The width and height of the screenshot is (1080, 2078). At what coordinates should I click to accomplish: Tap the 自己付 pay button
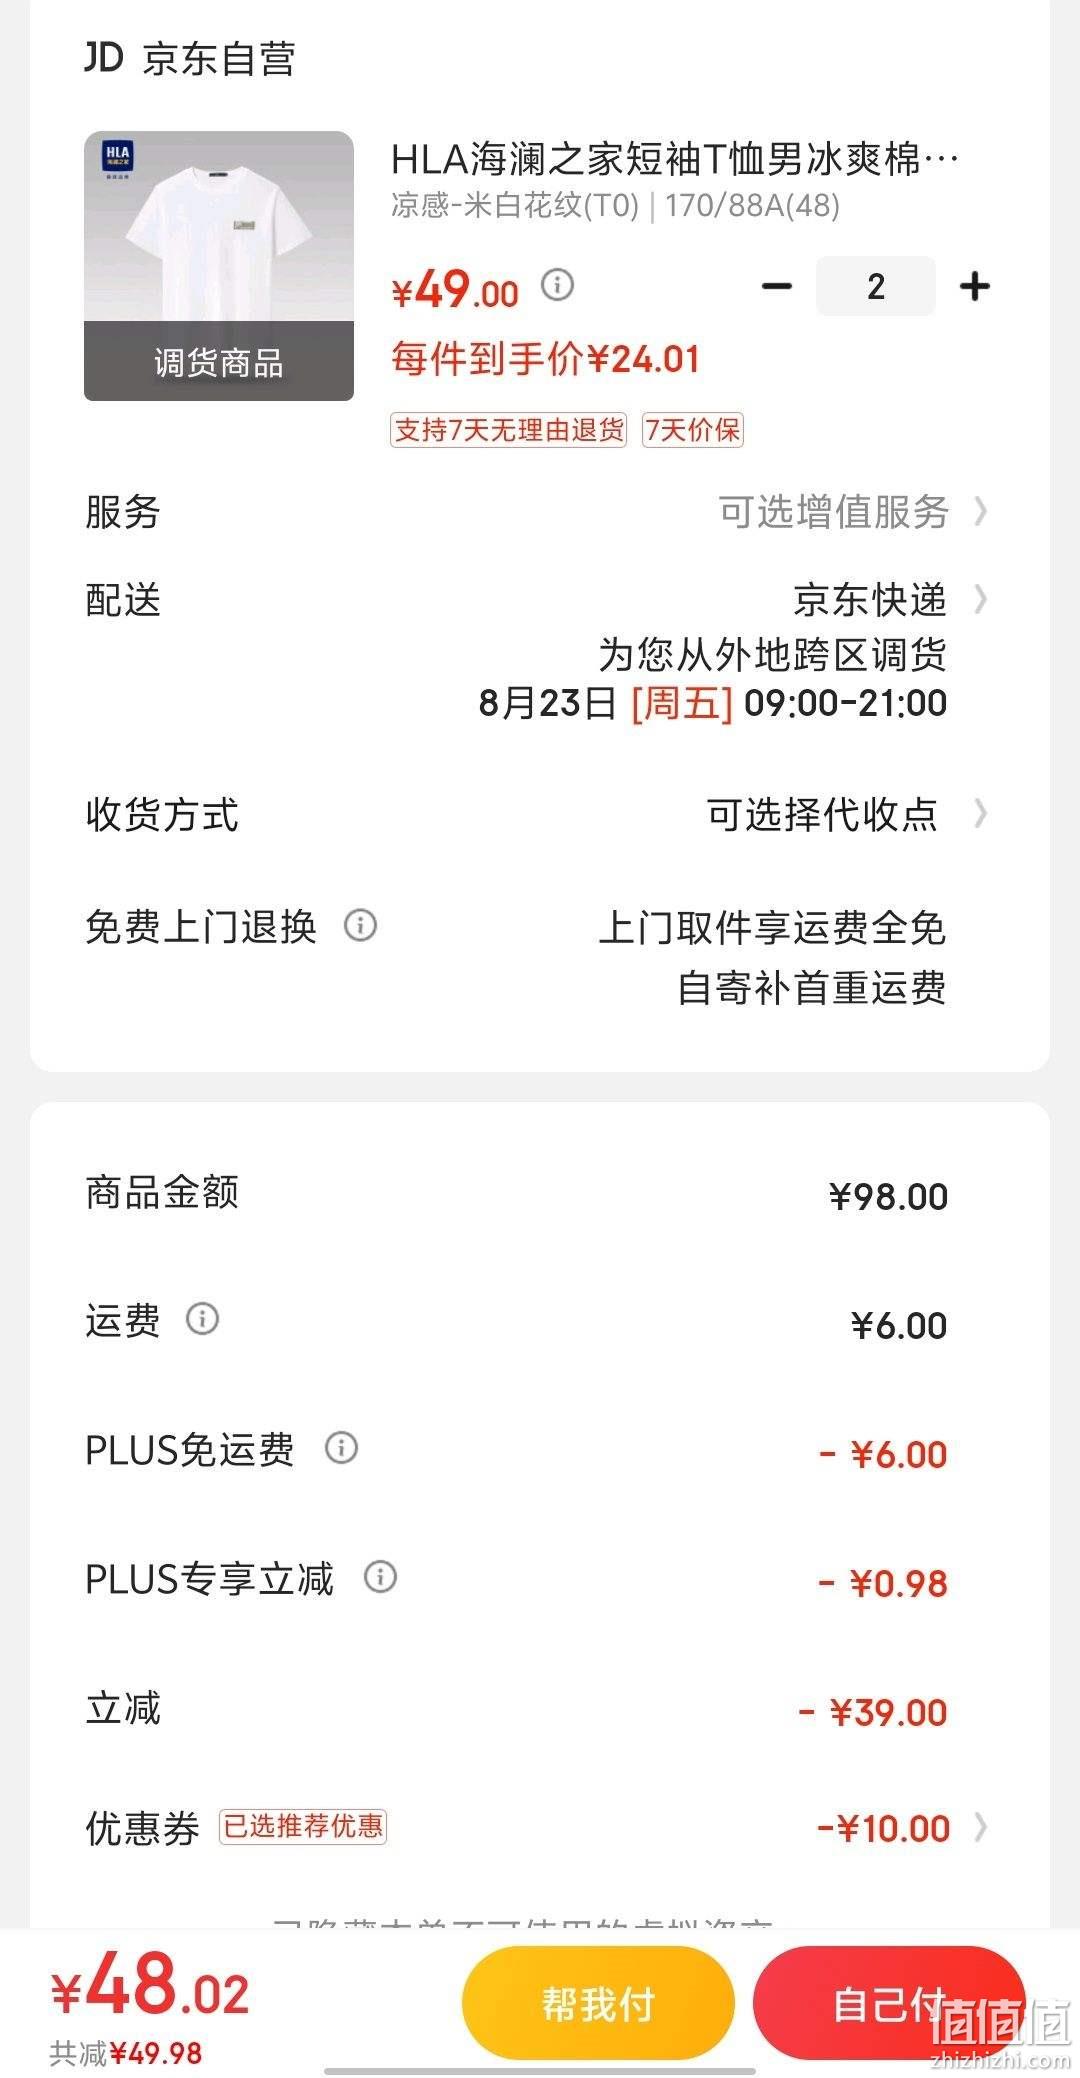tap(889, 2004)
